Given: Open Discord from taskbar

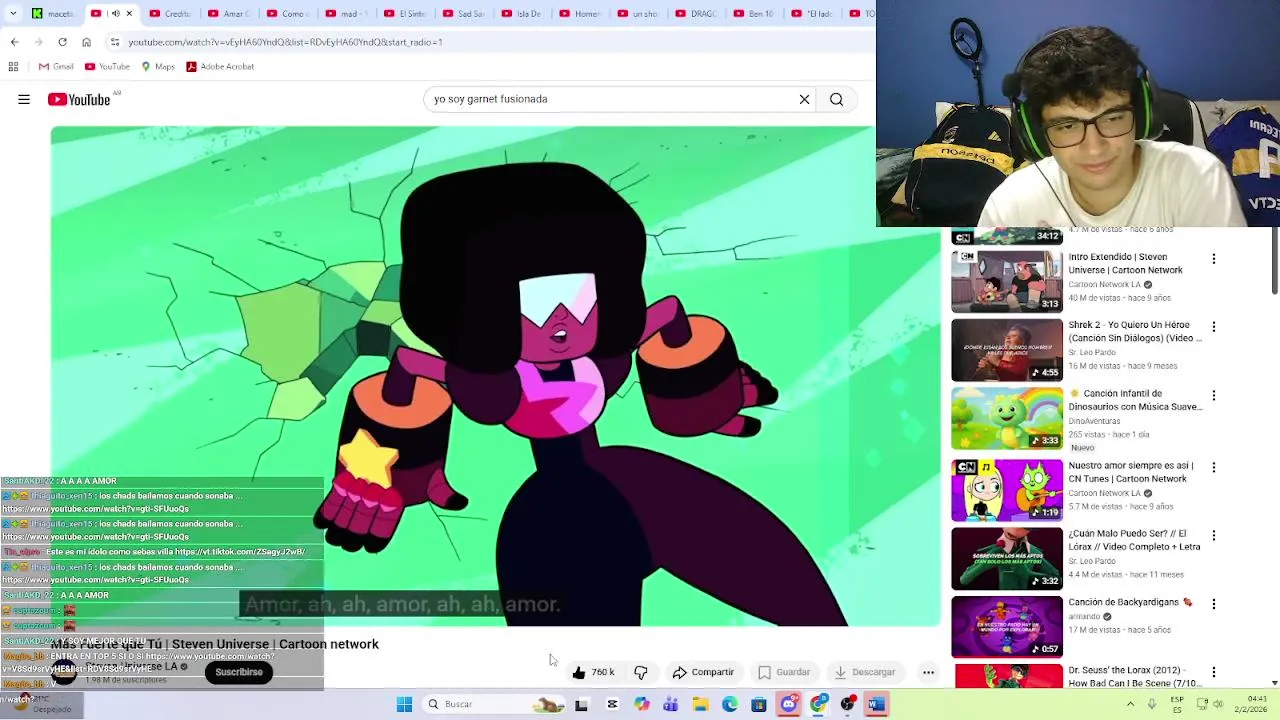Looking at the screenshot, I should point(789,704).
